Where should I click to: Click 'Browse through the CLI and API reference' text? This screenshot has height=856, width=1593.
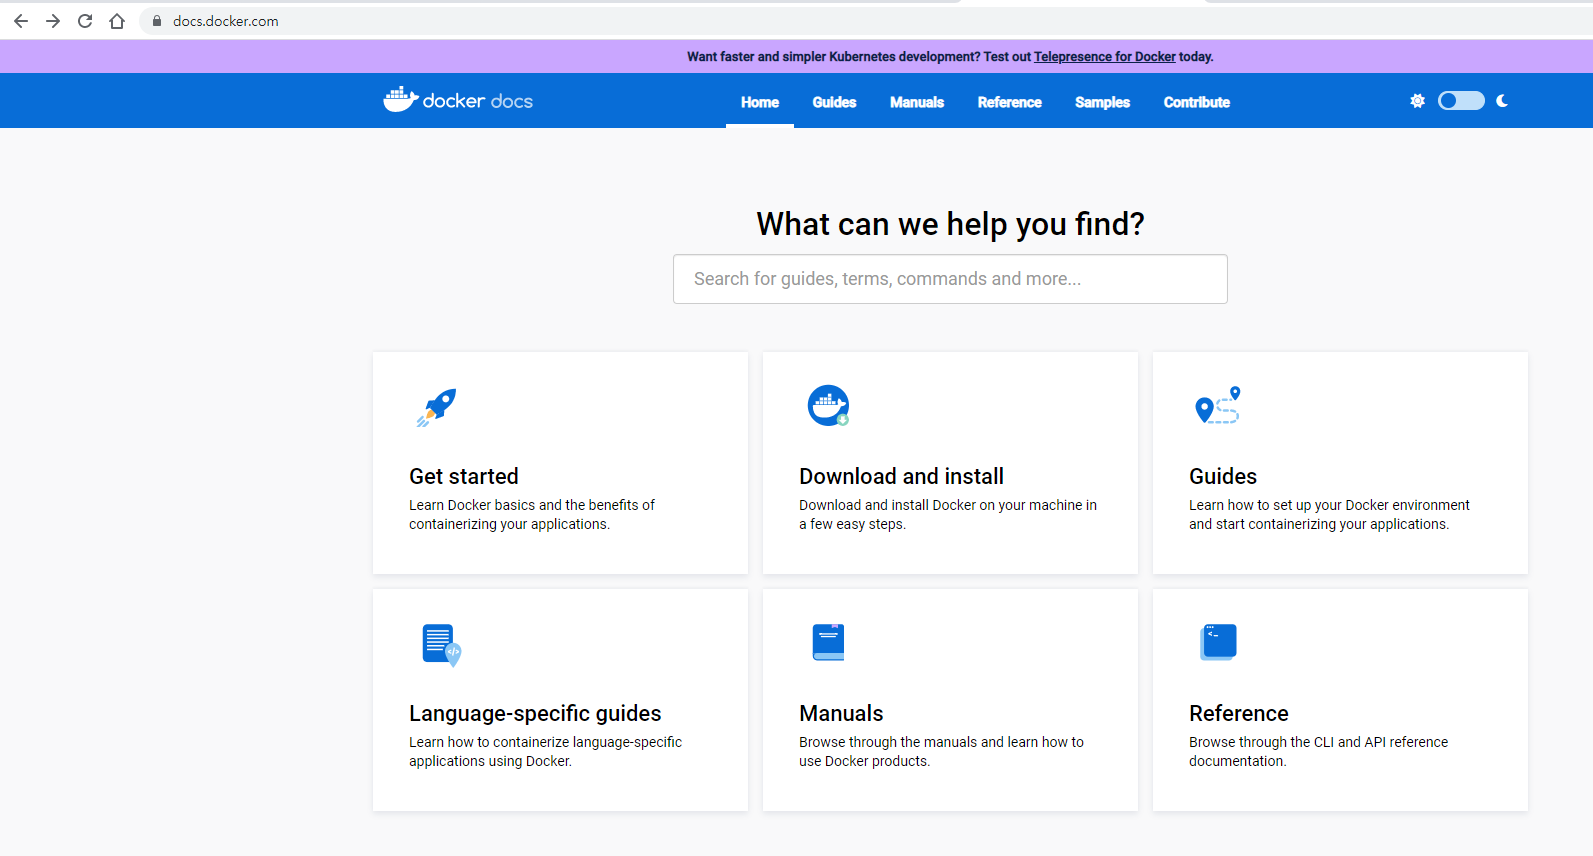point(1318,742)
